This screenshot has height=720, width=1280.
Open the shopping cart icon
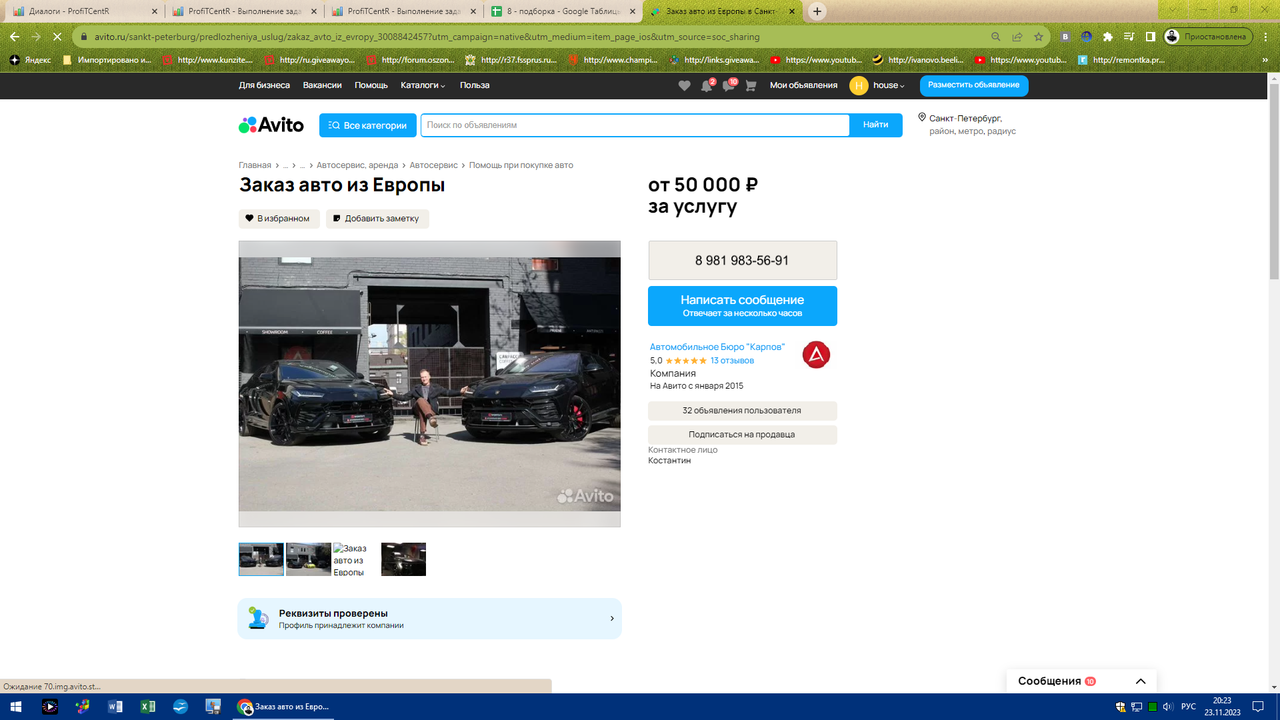click(x=749, y=86)
